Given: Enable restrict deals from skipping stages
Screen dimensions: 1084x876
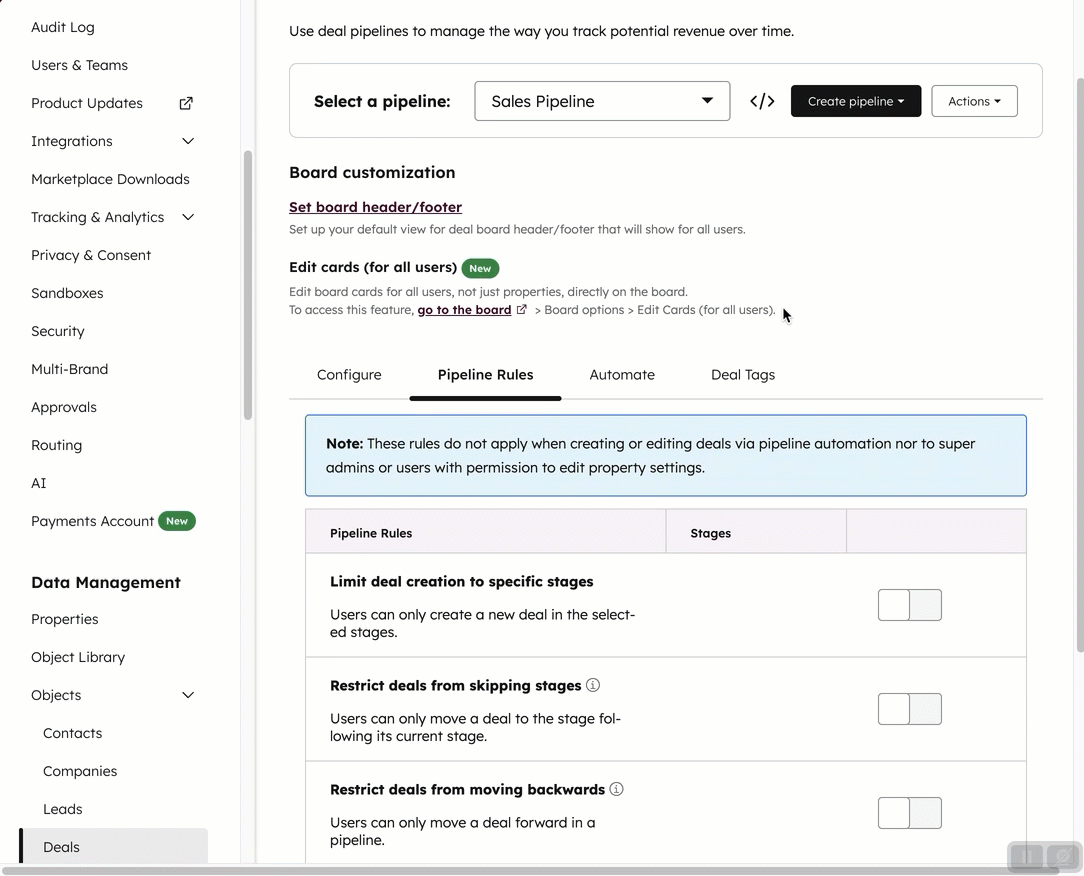Looking at the screenshot, I should [x=909, y=709].
